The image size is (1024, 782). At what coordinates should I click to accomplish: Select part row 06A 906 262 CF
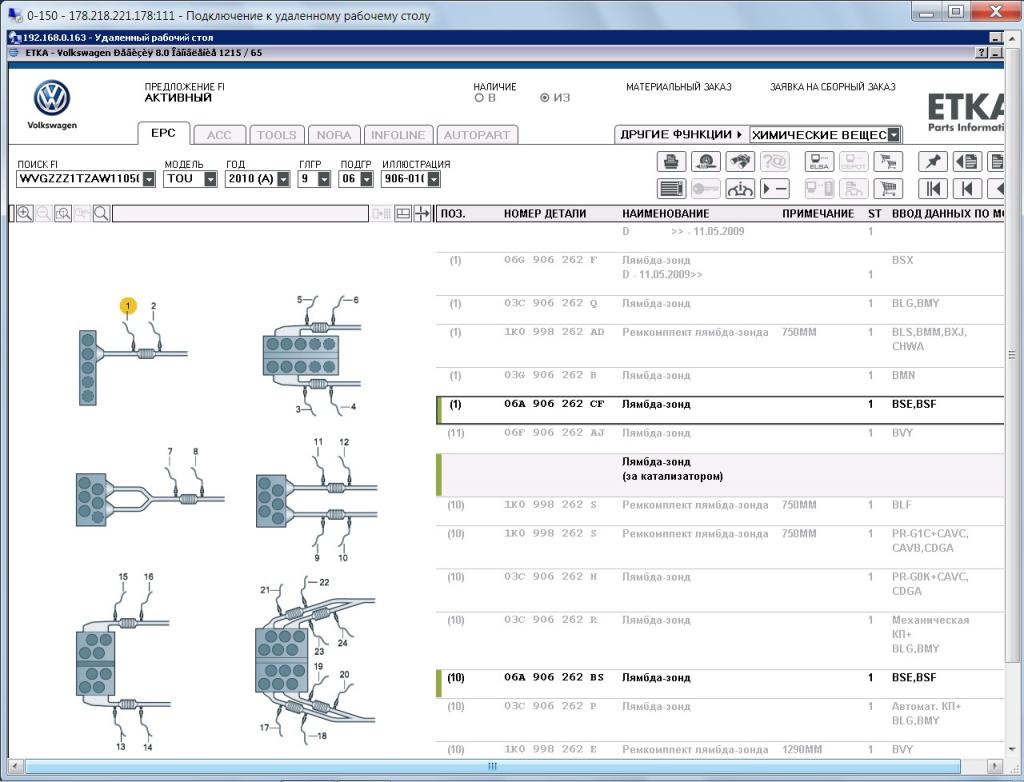click(720, 410)
